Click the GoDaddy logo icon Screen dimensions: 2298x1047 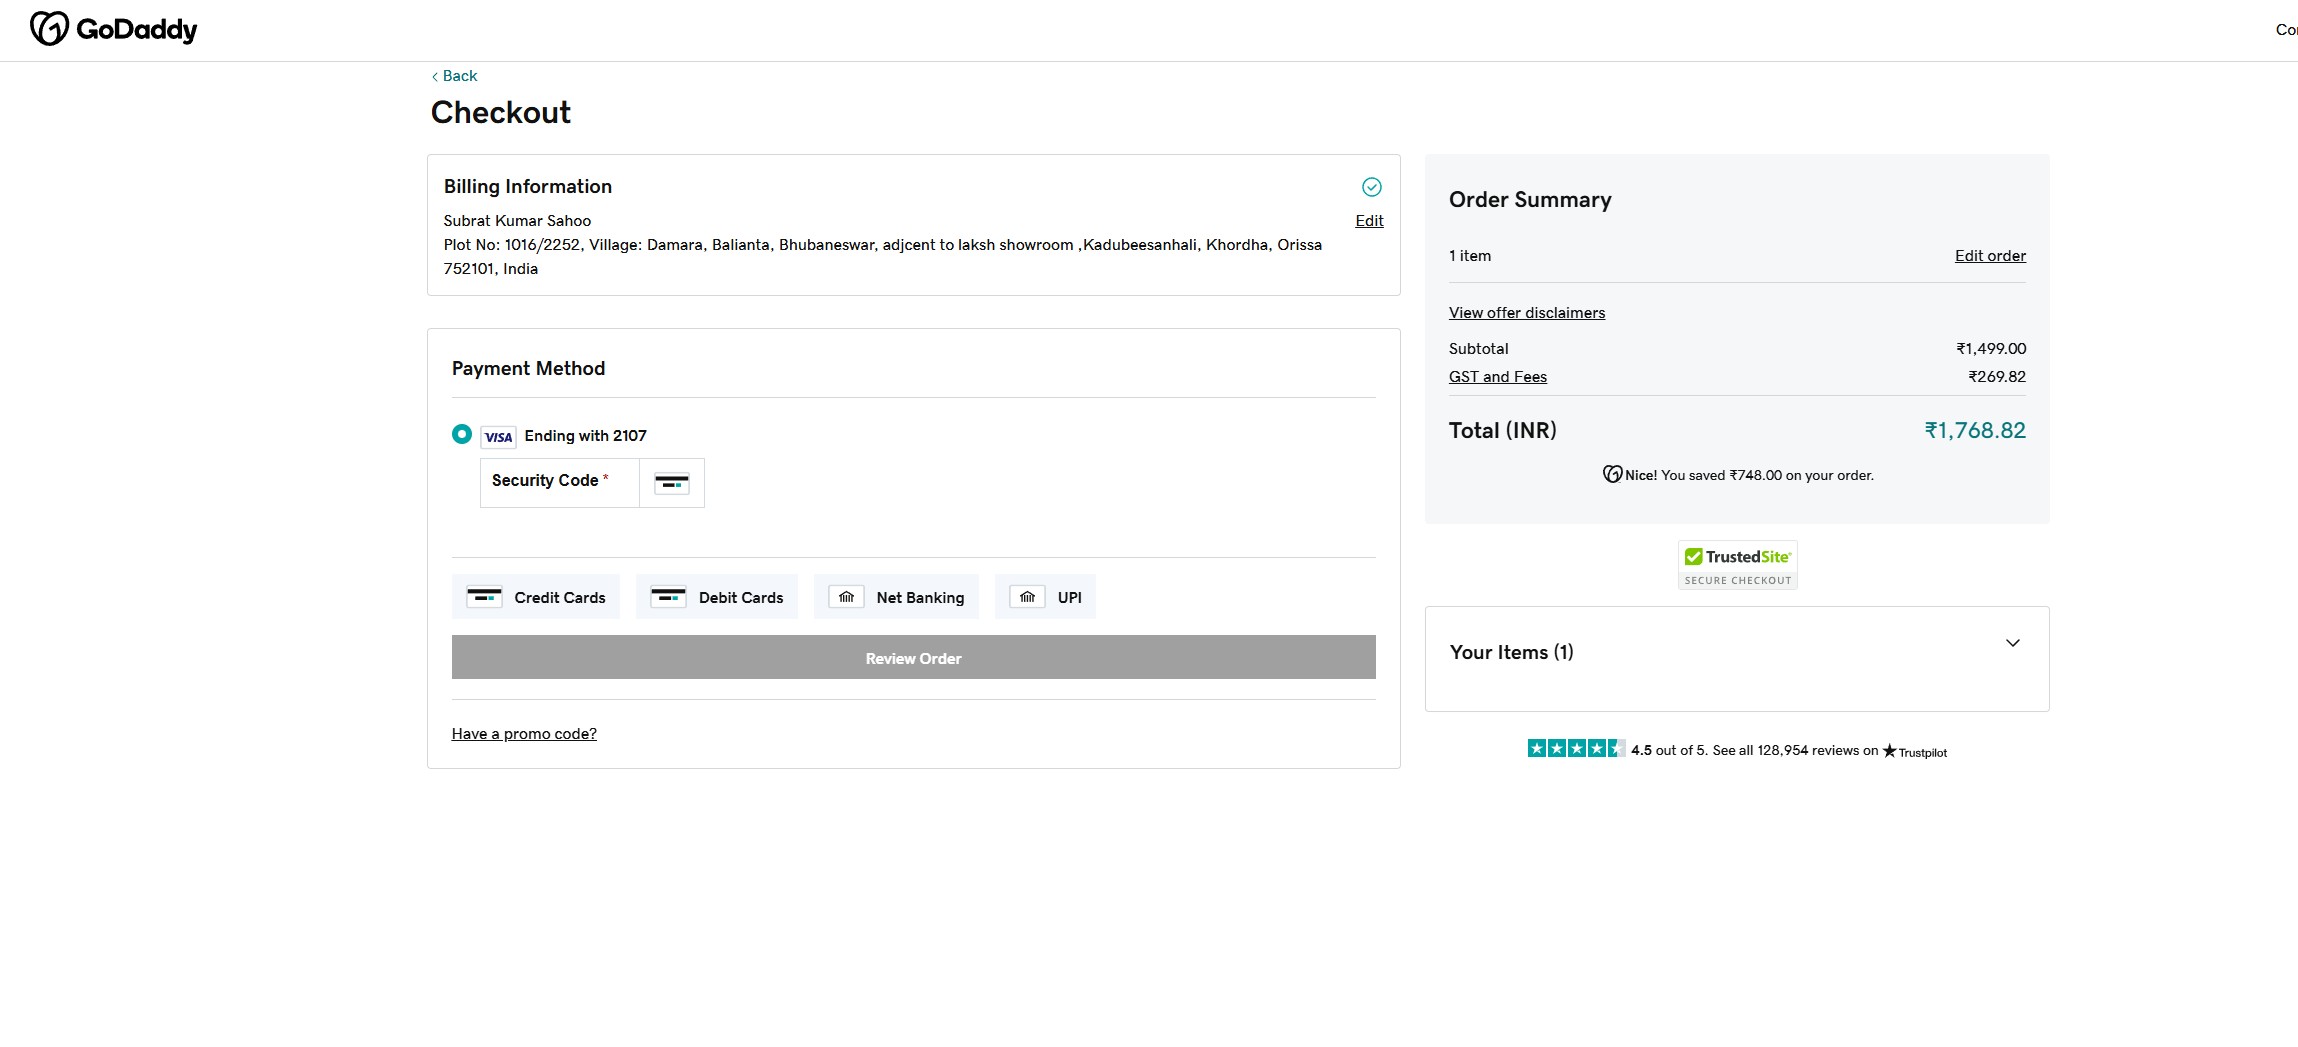49,29
